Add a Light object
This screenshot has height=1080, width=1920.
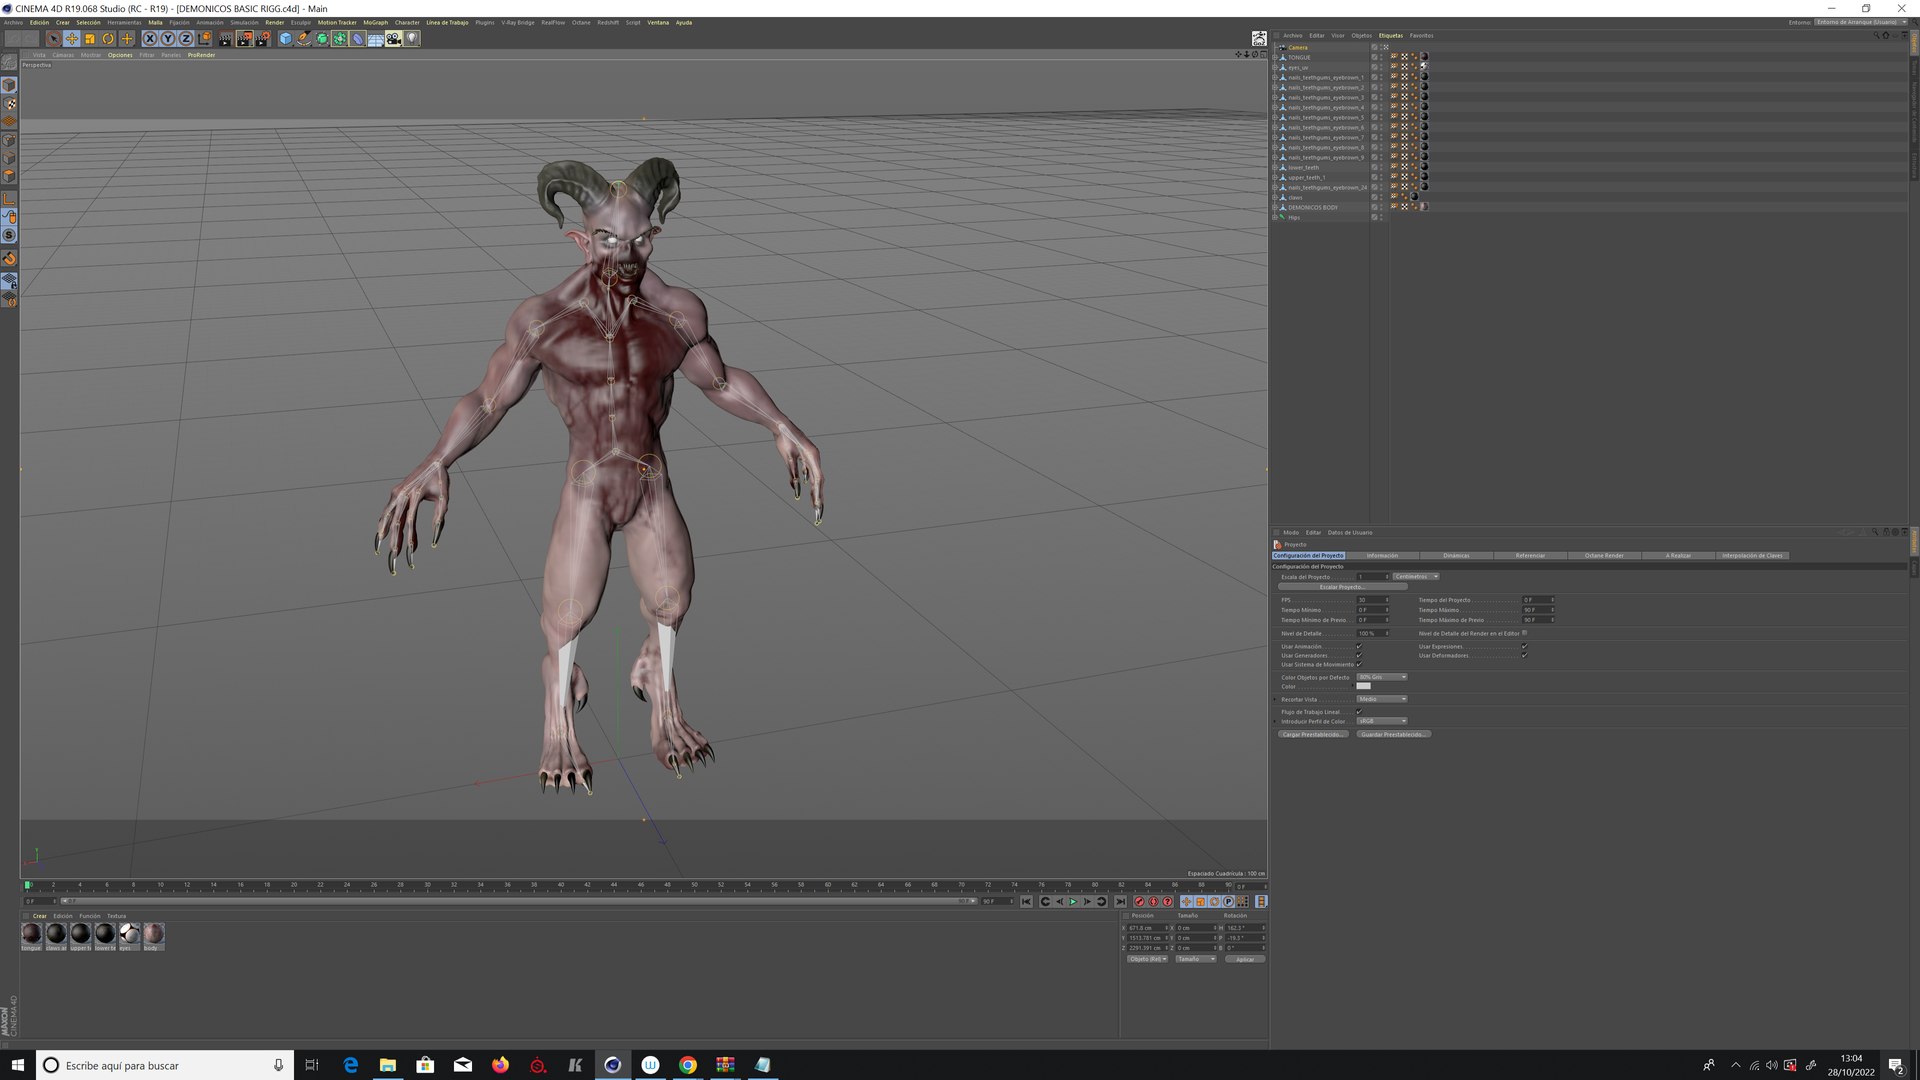(x=412, y=38)
